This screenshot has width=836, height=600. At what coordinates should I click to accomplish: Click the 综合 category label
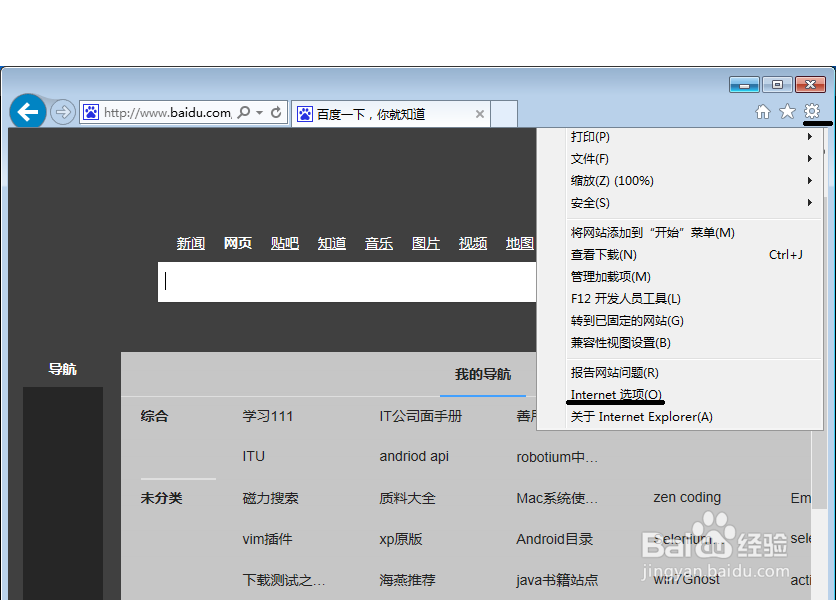pos(155,416)
